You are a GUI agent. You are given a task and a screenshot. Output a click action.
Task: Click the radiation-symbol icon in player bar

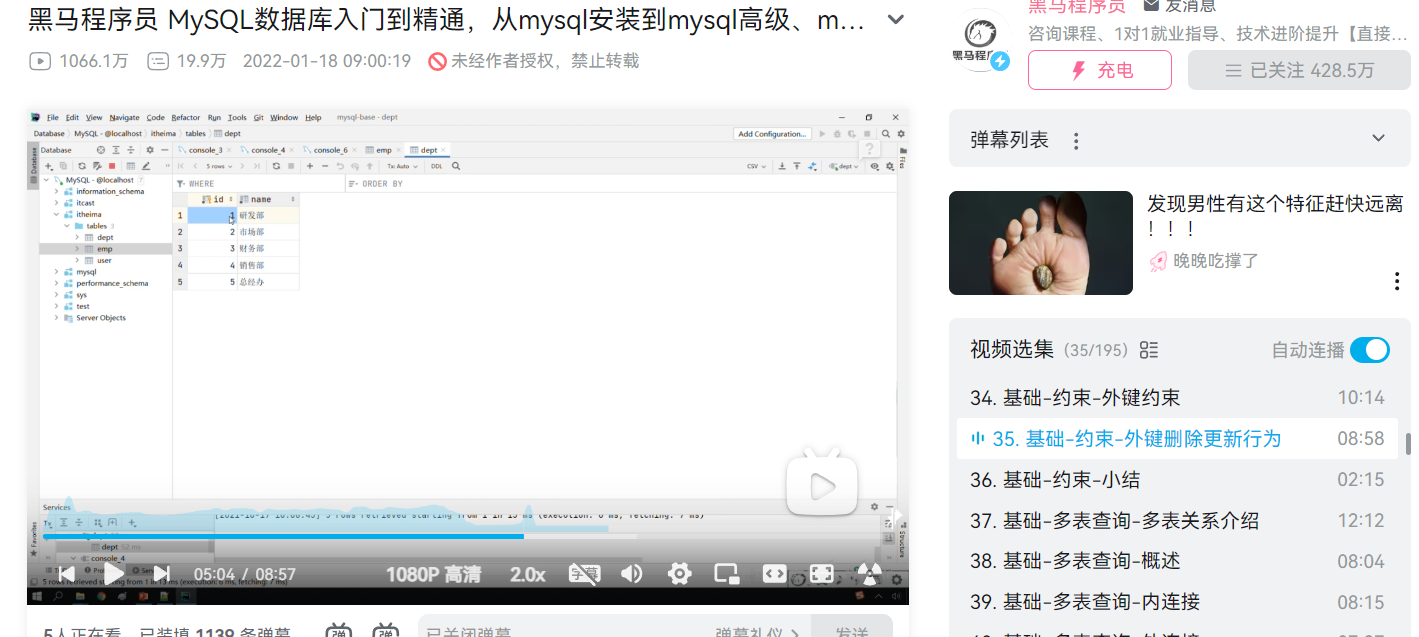point(869,573)
